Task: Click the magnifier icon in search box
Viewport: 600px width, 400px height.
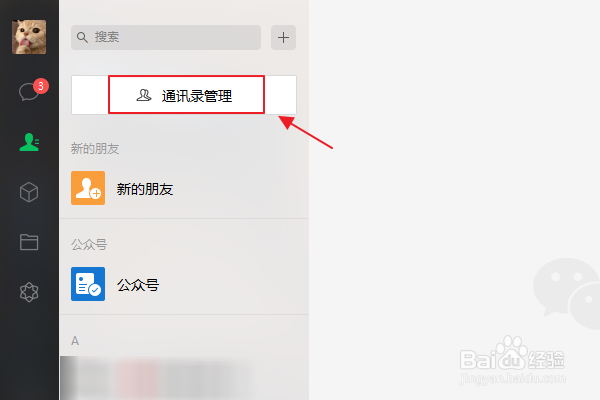Action: point(82,38)
